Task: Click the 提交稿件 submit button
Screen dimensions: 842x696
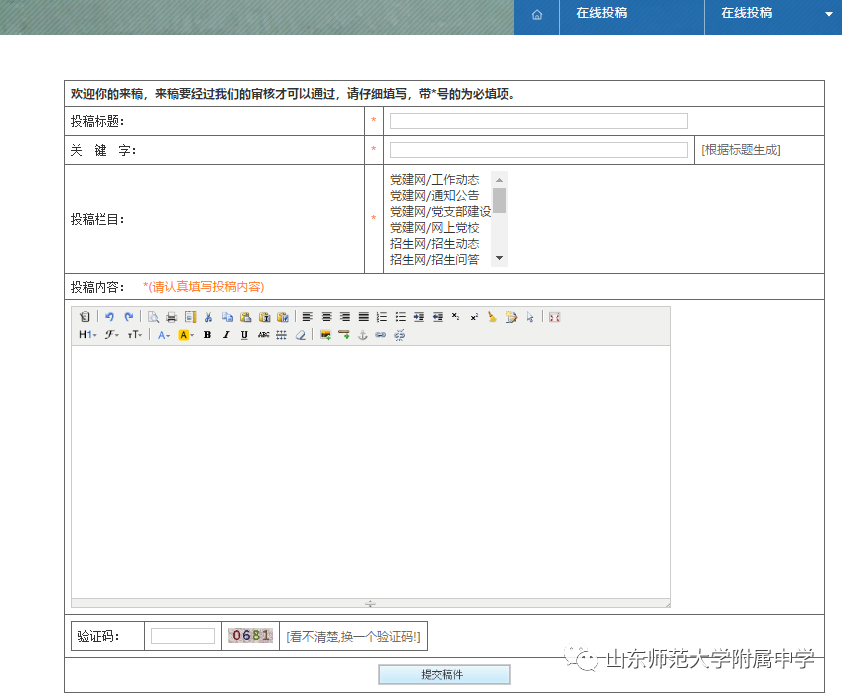Action: 444,675
